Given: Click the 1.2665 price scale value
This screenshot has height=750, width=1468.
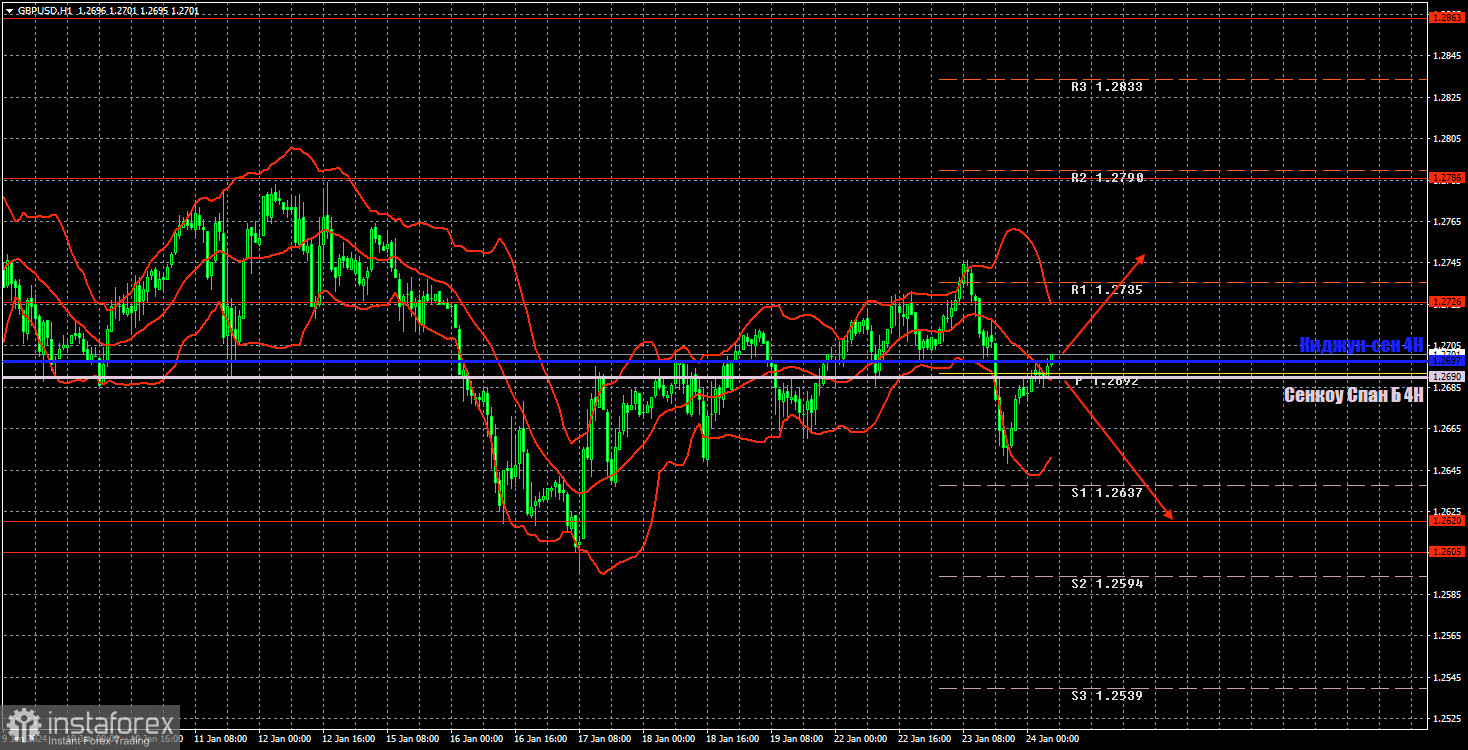Looking at the screenshot, I should click(1447, 428).
